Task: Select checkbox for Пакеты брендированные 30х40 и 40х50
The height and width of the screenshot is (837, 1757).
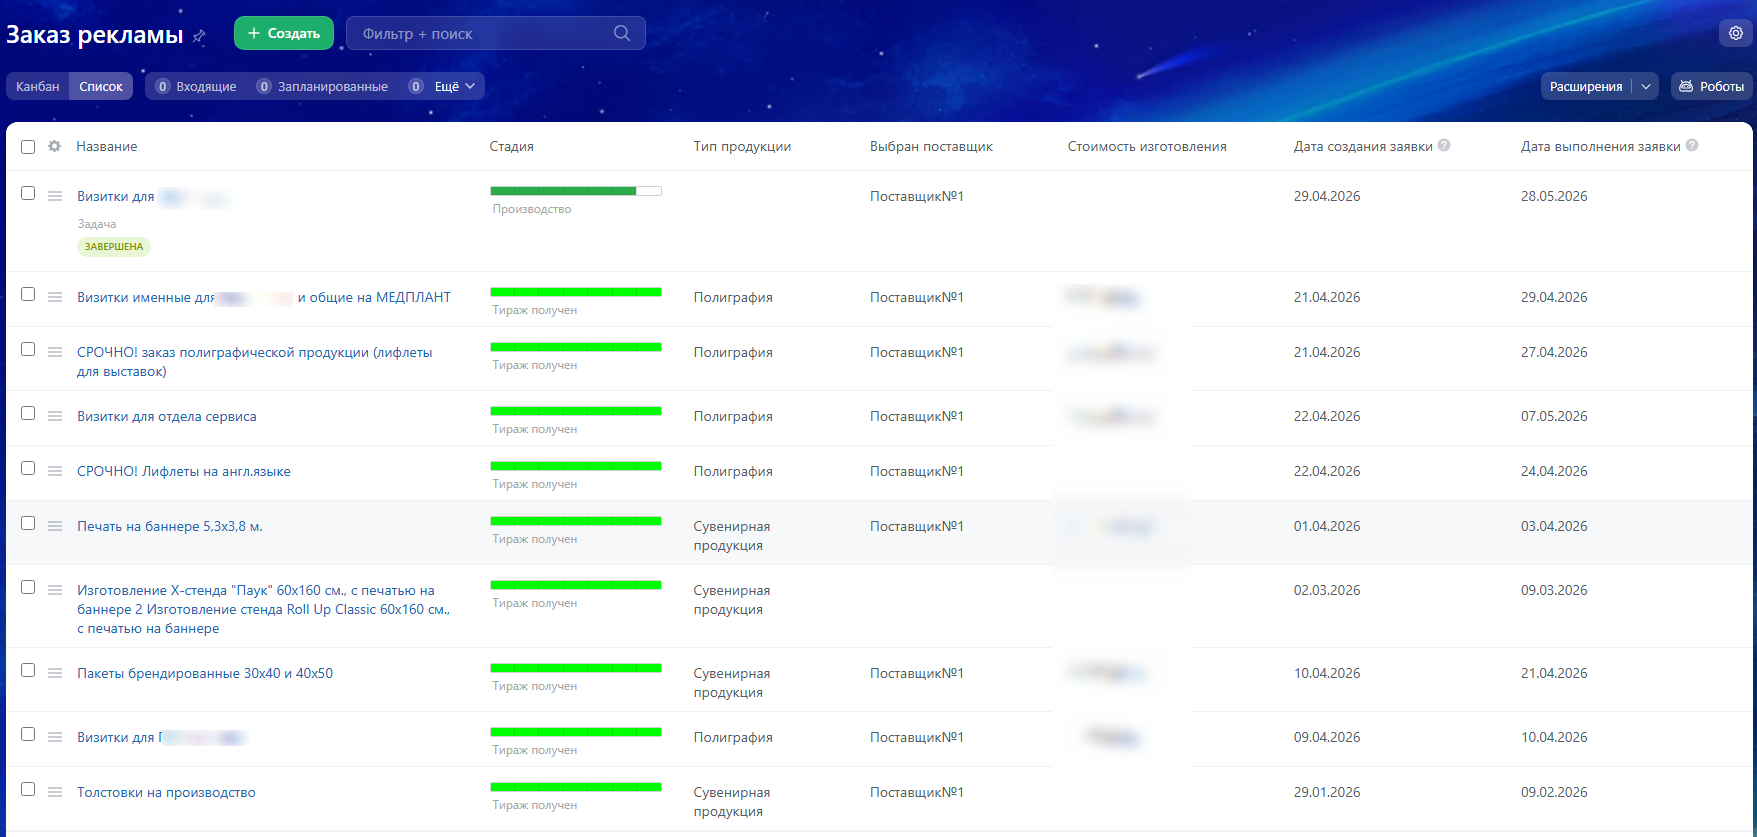Action: [x=28, y=670]
